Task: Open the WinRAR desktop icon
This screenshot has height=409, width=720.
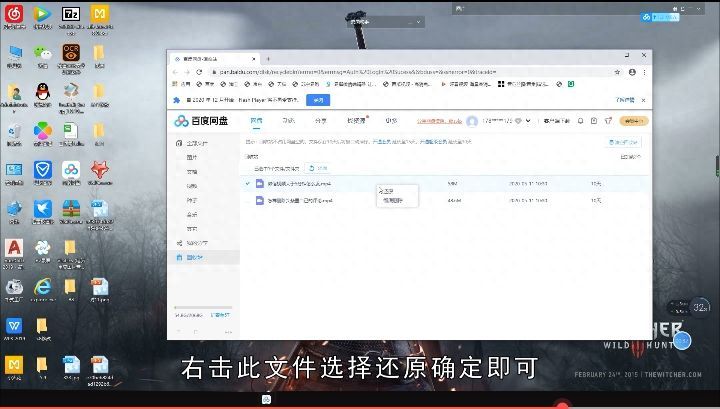Action: (x=71, y=209)
